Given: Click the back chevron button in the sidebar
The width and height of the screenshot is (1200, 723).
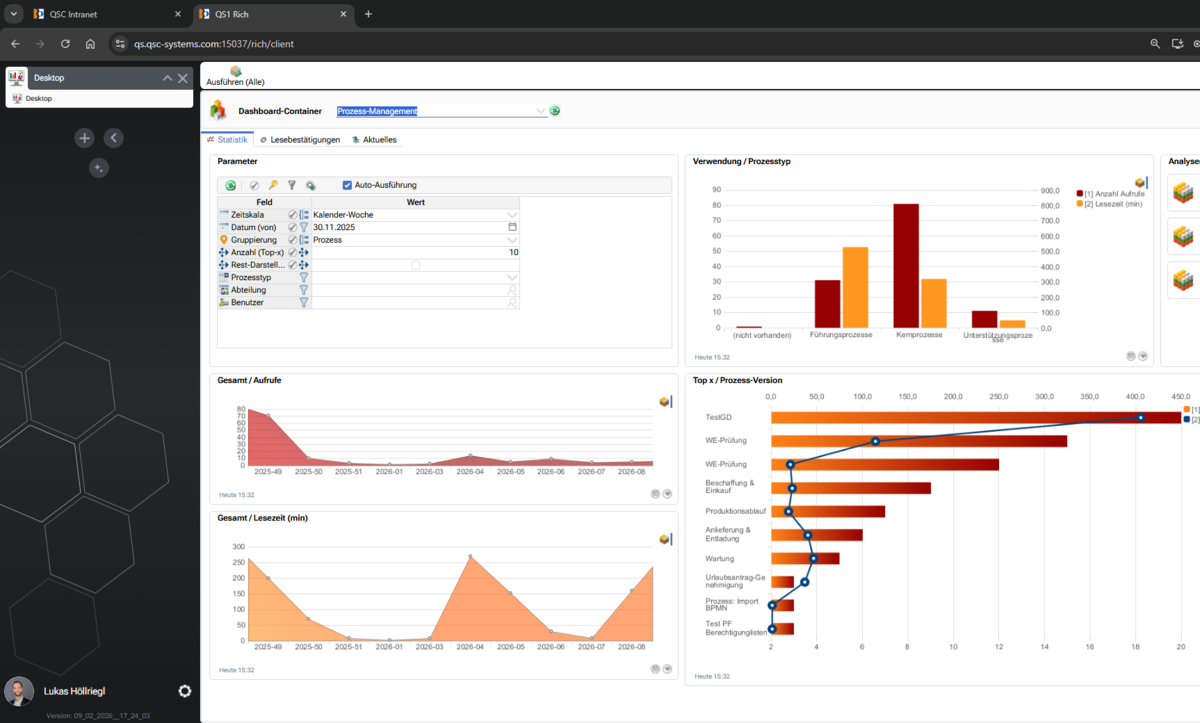Looking at the screenshot, I should [114, 138].
